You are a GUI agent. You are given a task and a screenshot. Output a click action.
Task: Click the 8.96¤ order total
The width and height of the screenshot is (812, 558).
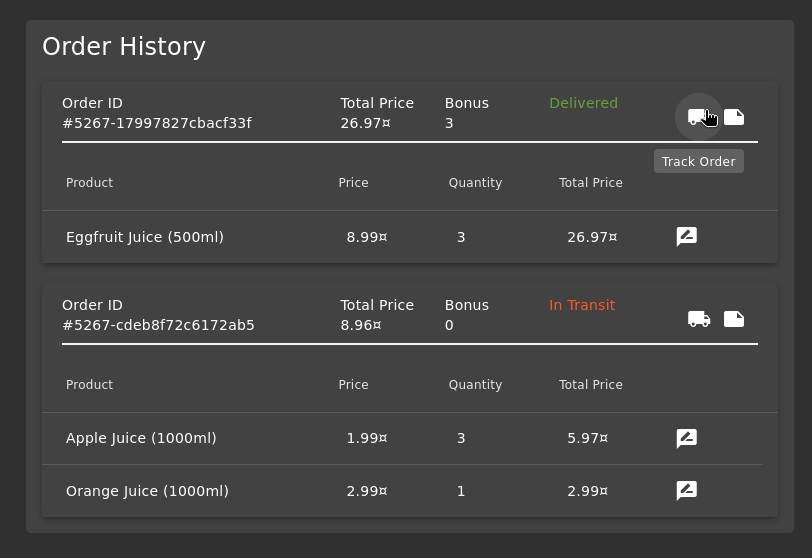point(361,325)
